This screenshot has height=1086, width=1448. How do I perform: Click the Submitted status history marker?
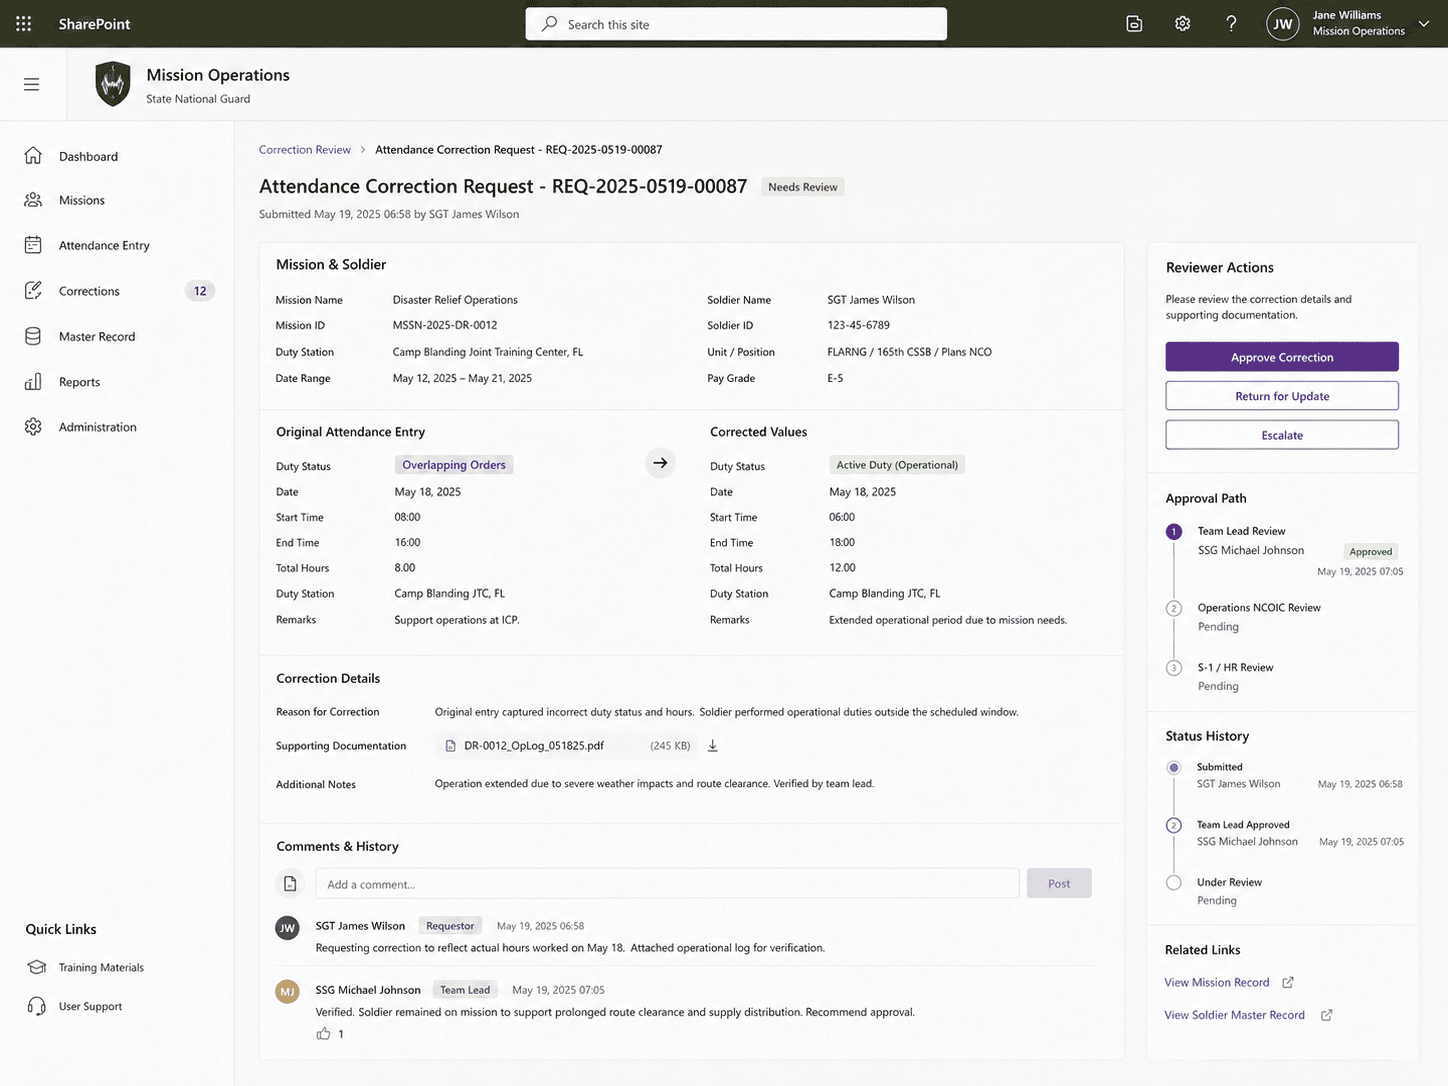pyautogui.click(x=1174, y=768)
